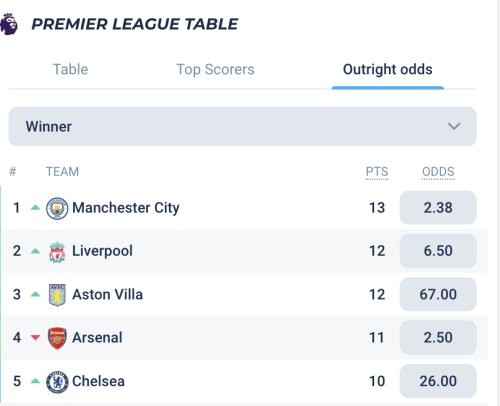Screen dimensions: 500x406
Task: Select Chelsea odds 26.00
Action: pyautogui.click(x=438, y=381)
